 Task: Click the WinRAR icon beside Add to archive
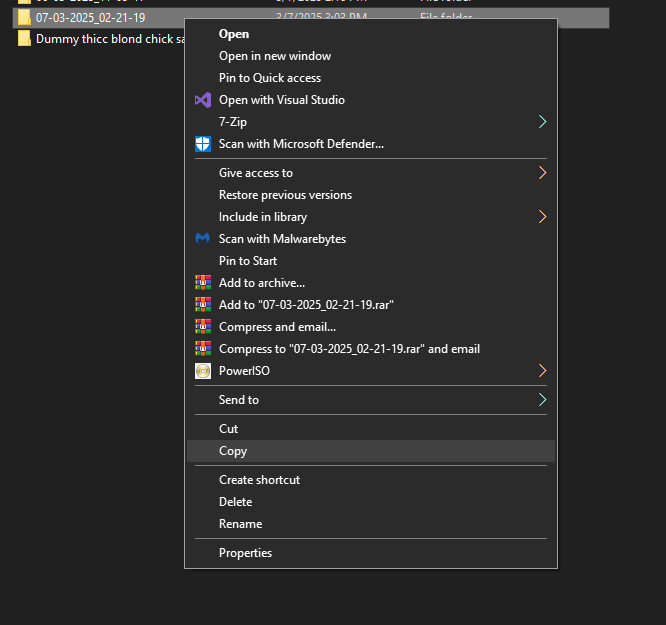pos(203,283)
